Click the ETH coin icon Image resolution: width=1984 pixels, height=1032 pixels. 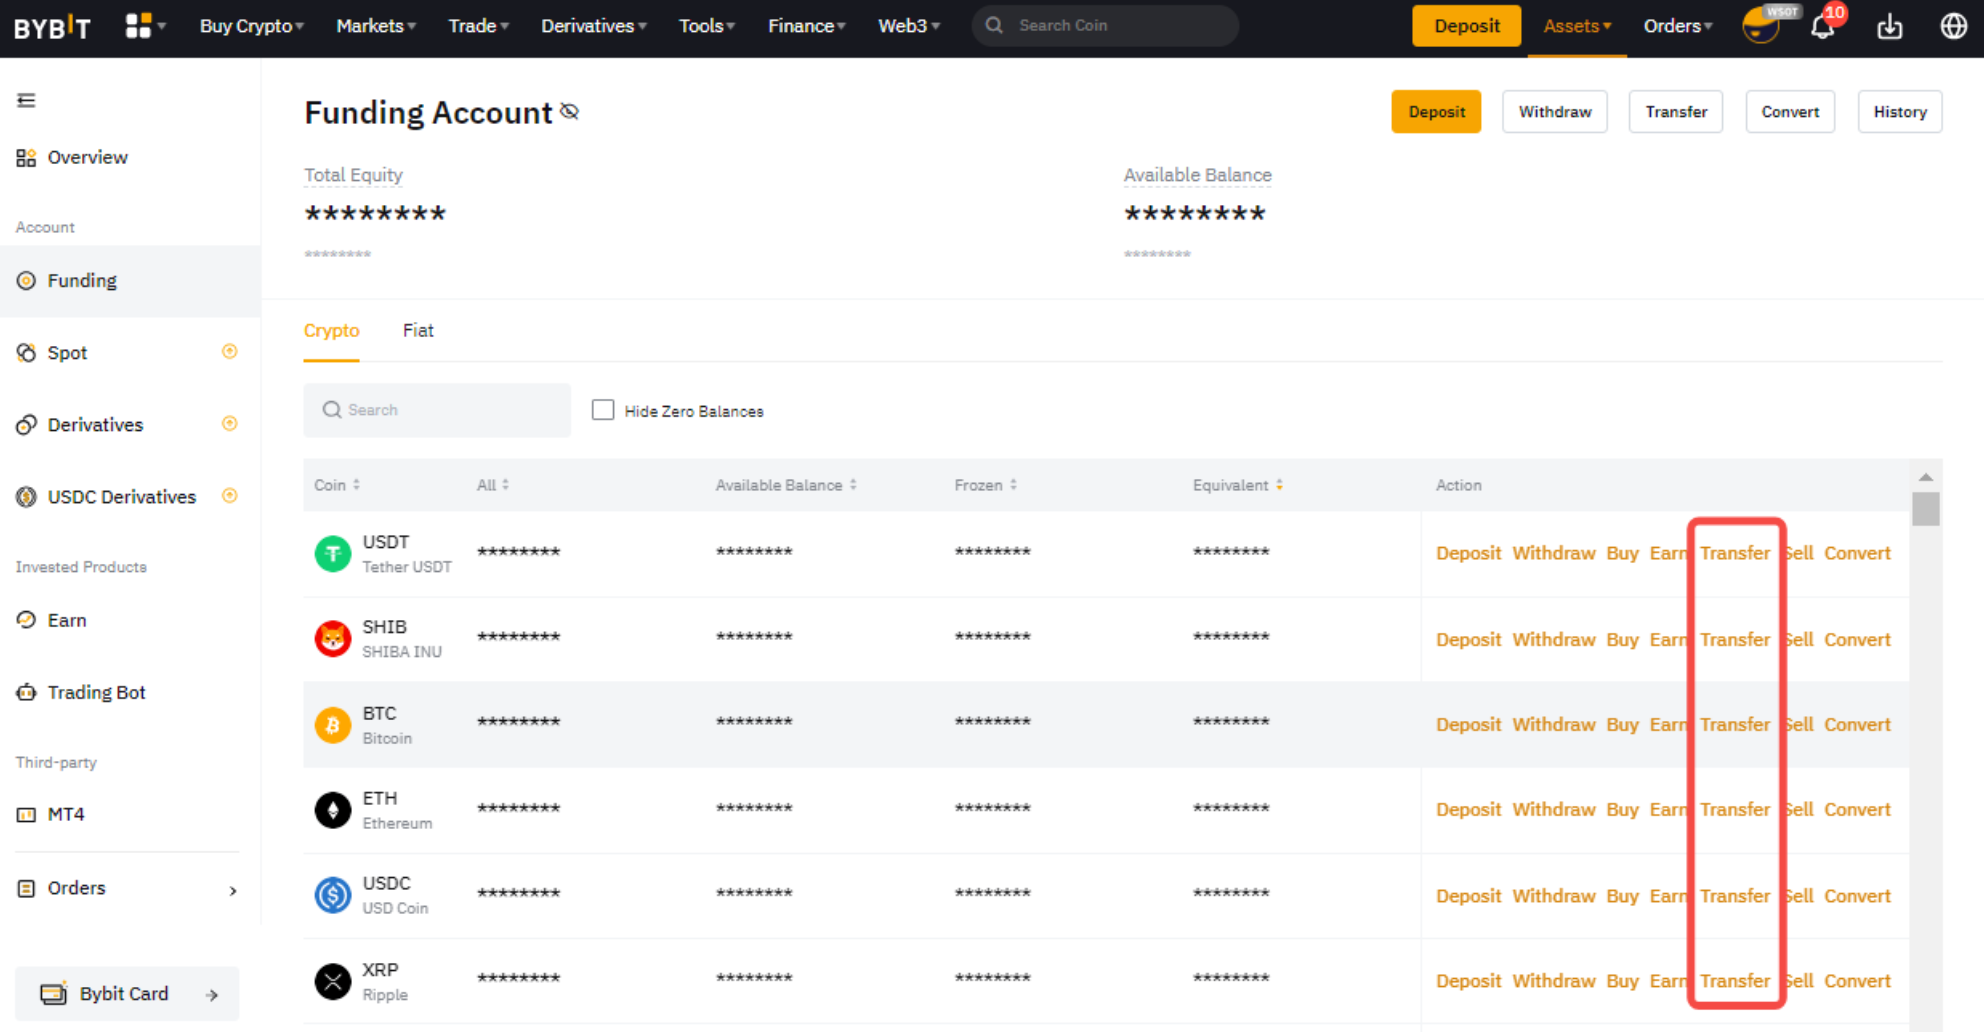(333, 810)
